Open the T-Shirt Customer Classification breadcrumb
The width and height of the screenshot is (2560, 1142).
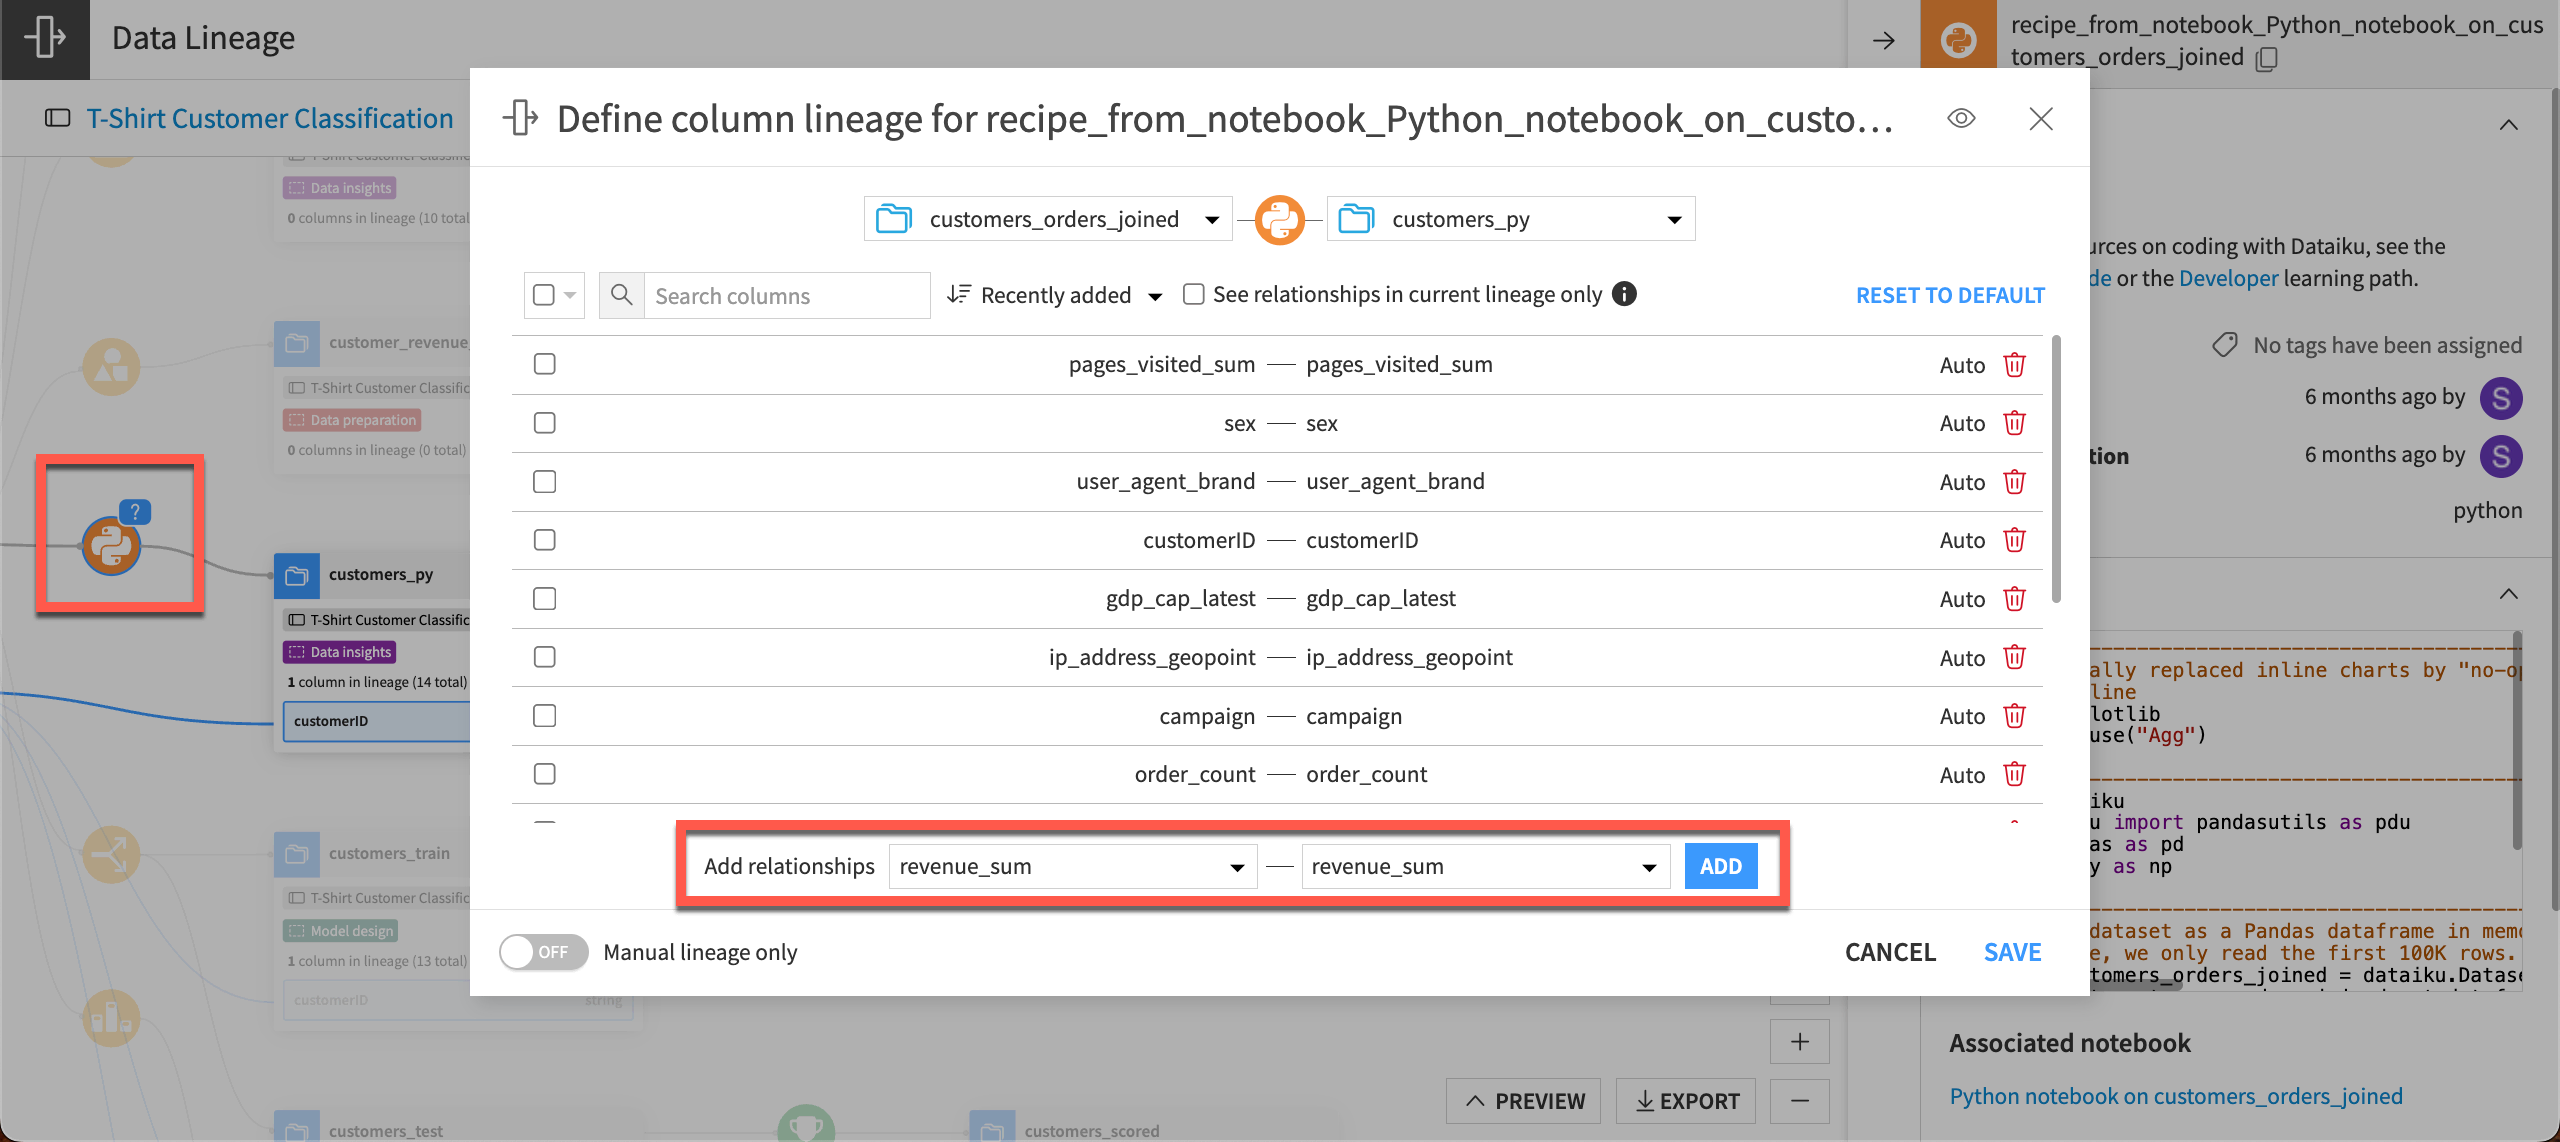coord(270,117)
